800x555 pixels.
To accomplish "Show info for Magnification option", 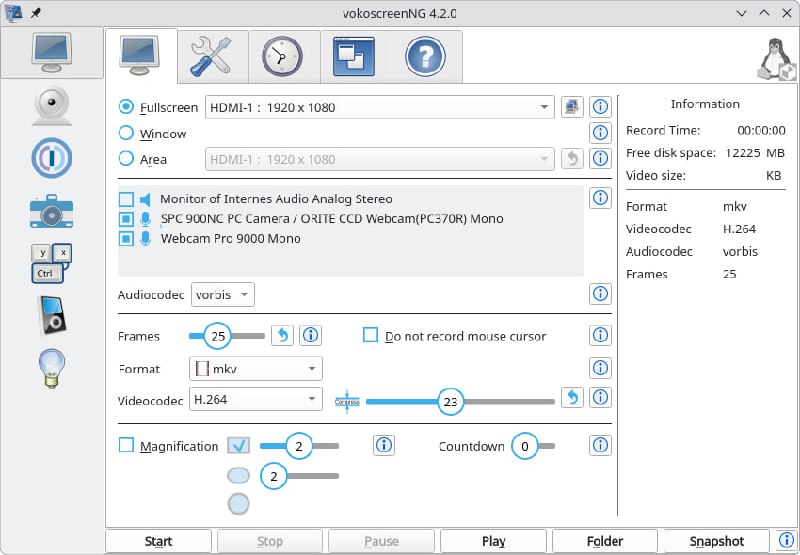I will [x=383, y=446].
